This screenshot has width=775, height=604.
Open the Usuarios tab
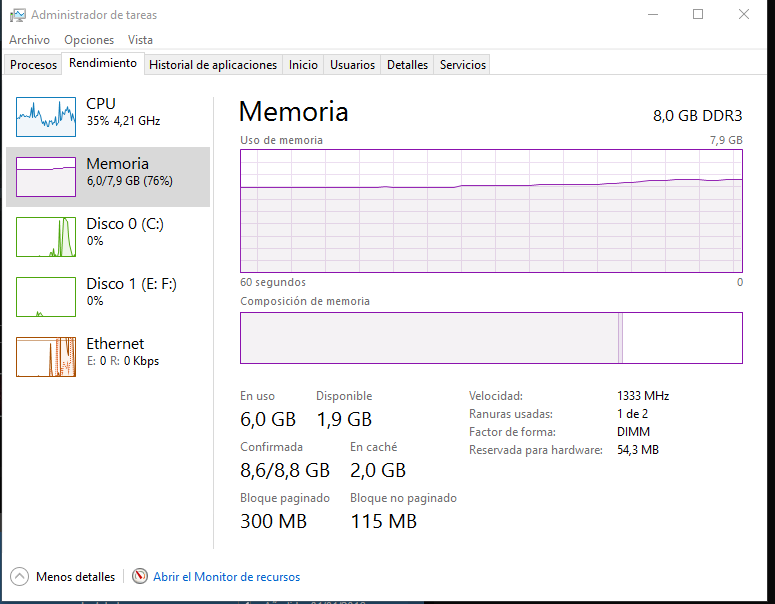(x=353, y=65)
